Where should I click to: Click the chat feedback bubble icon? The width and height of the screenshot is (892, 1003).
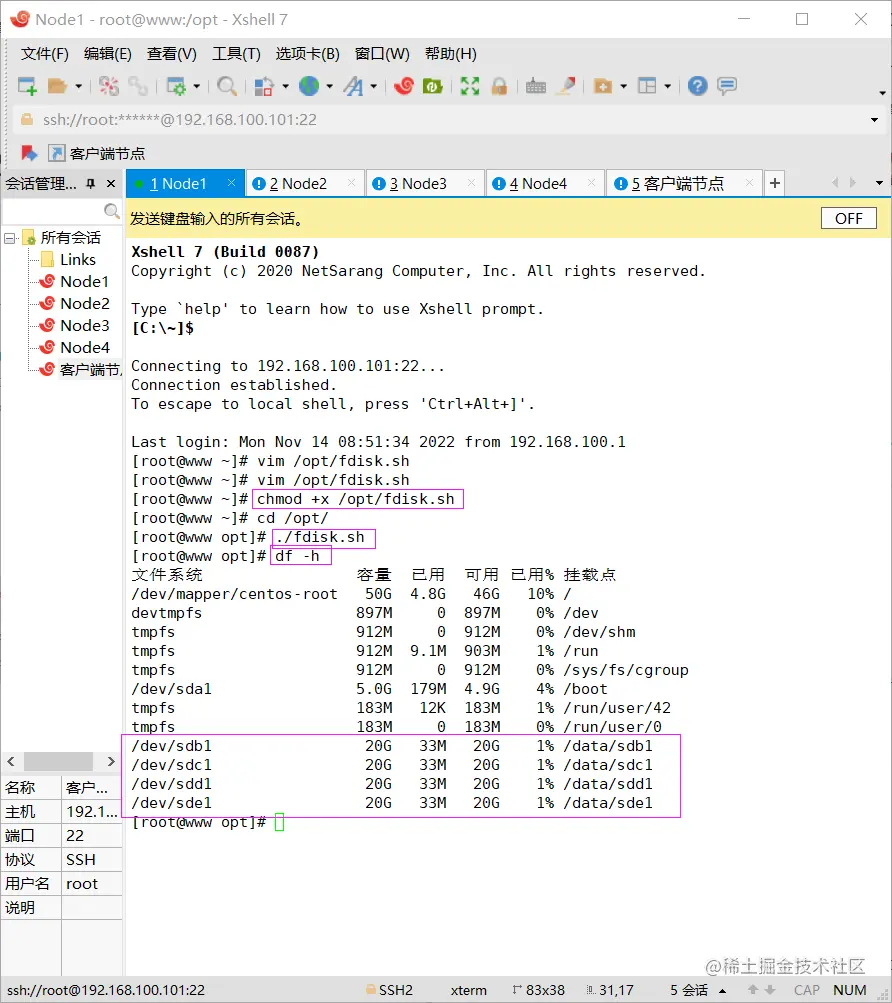[727, 86]
